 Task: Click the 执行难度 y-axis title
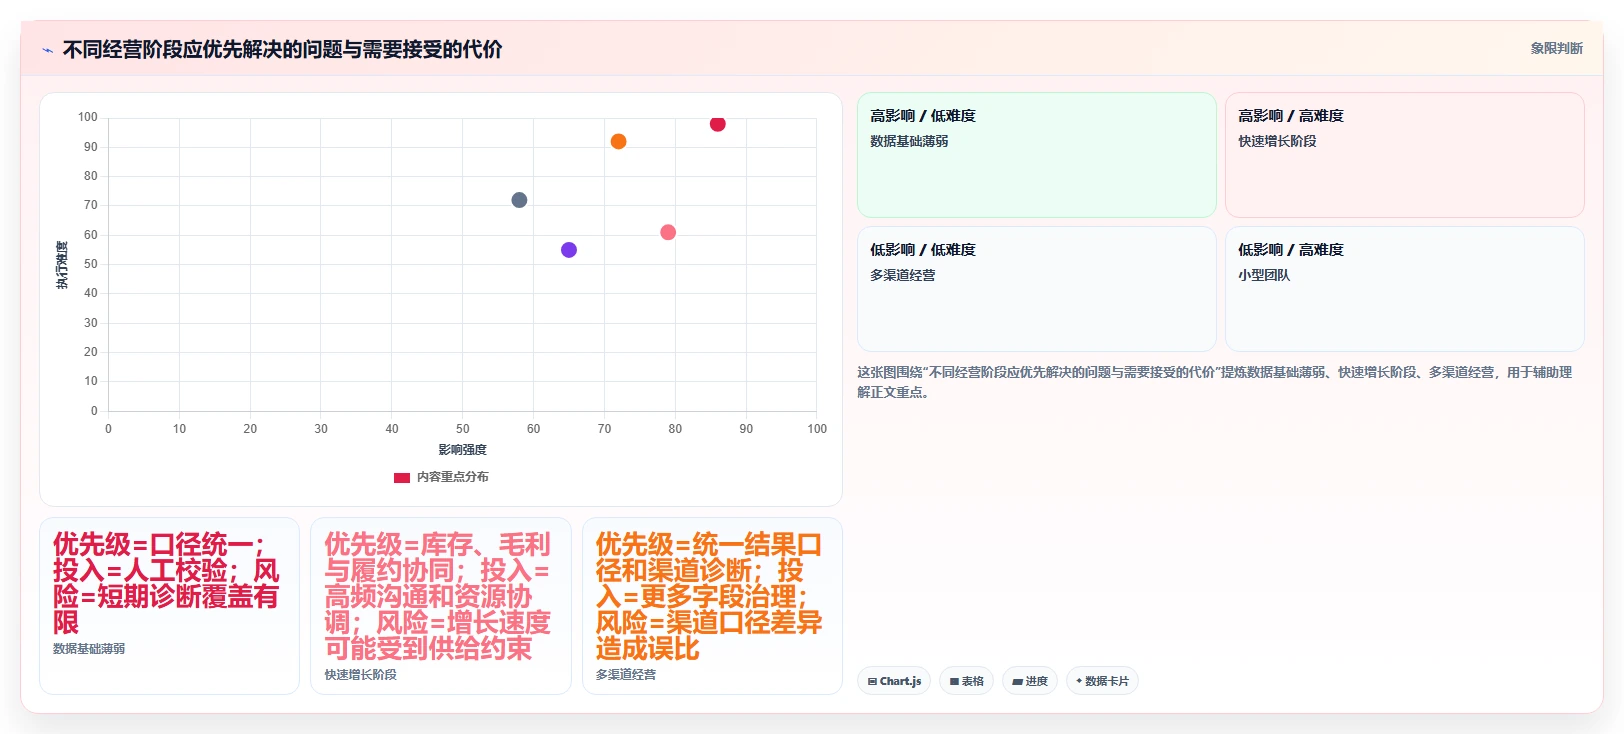(62, 265)
